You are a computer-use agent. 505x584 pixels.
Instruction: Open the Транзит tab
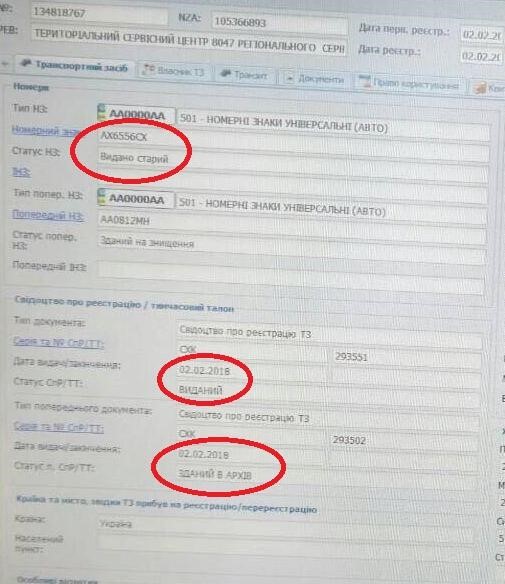tap(245, 74)
